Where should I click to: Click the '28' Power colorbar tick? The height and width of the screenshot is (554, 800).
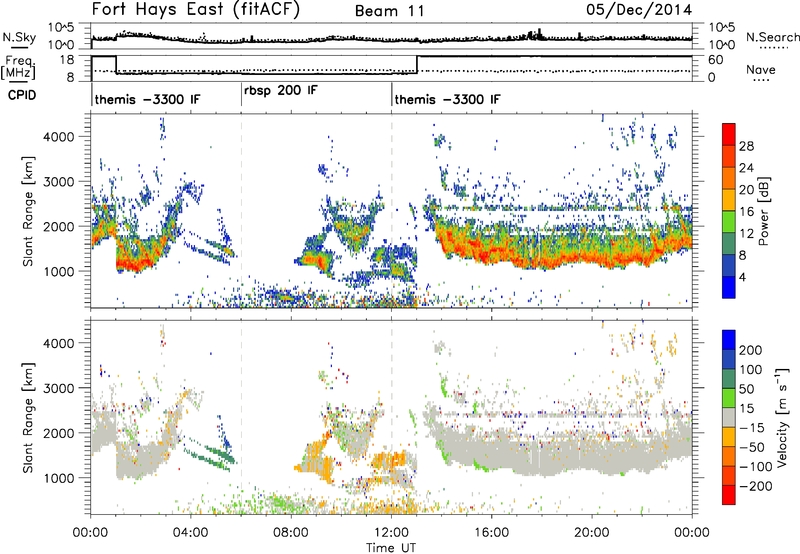(746, 146)
